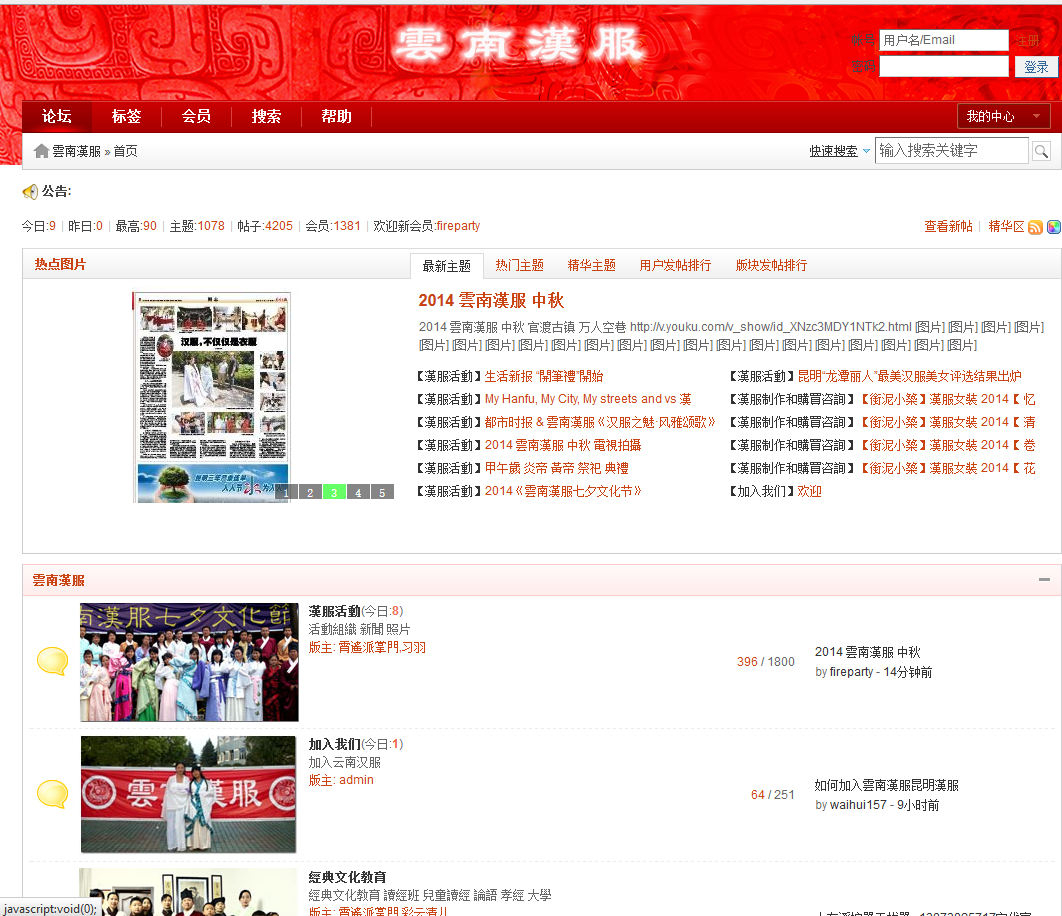The image size is (1062, 916).
Task: Open 漢服女装 2014【花 thread
Action: pyautogui.click(x=948, y=468)
